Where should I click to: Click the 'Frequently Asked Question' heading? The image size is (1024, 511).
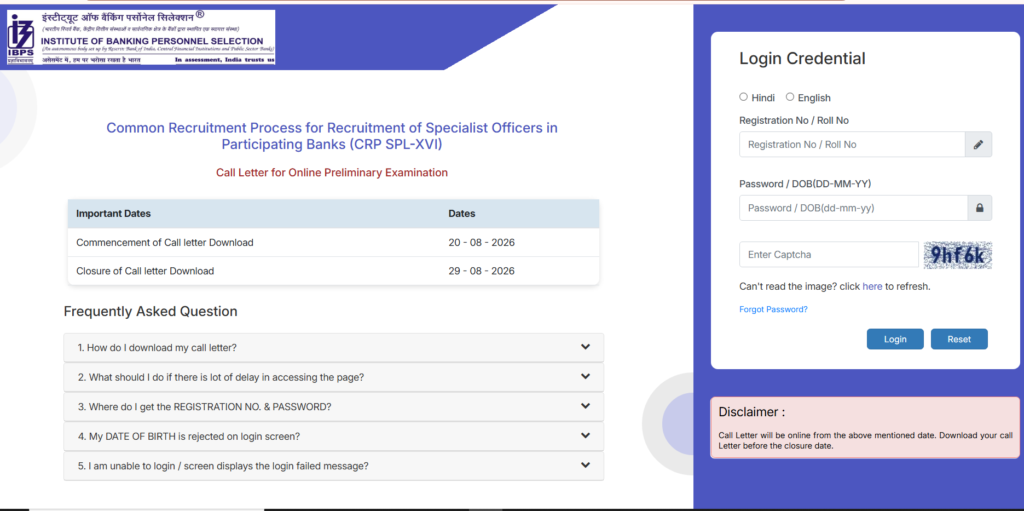(150, 312)
